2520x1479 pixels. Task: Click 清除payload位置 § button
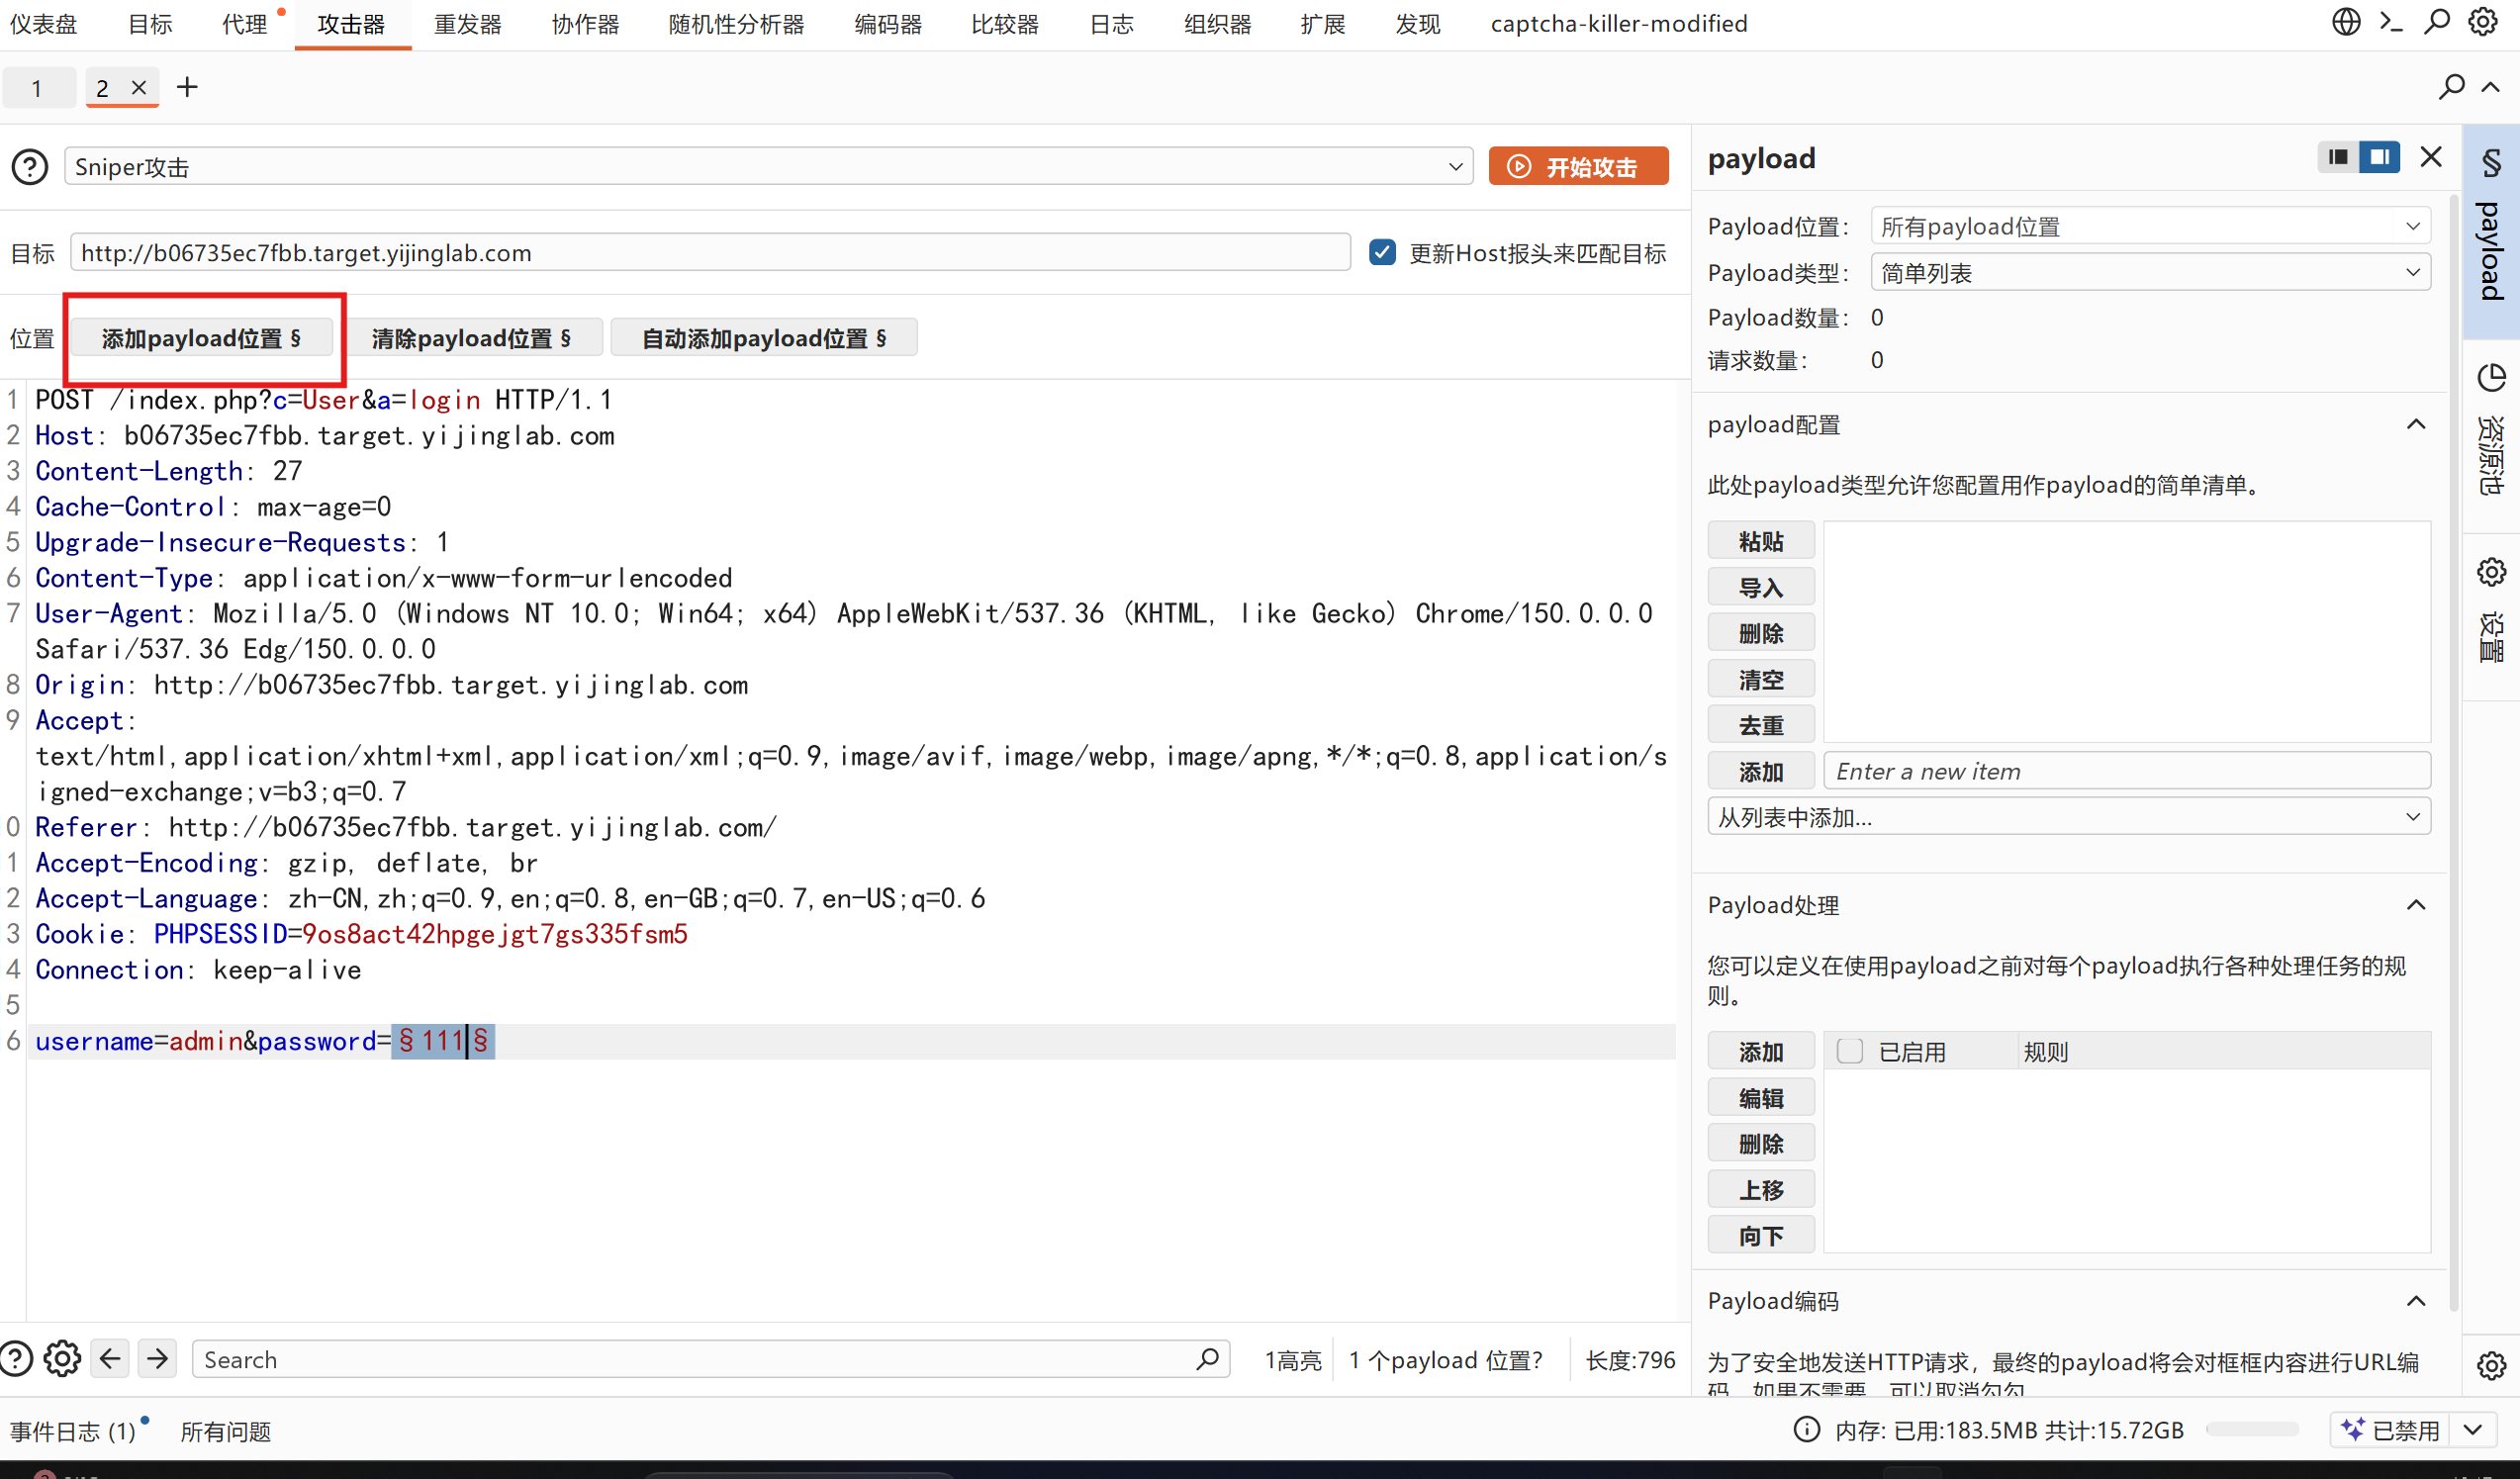[x=471, y=338]
